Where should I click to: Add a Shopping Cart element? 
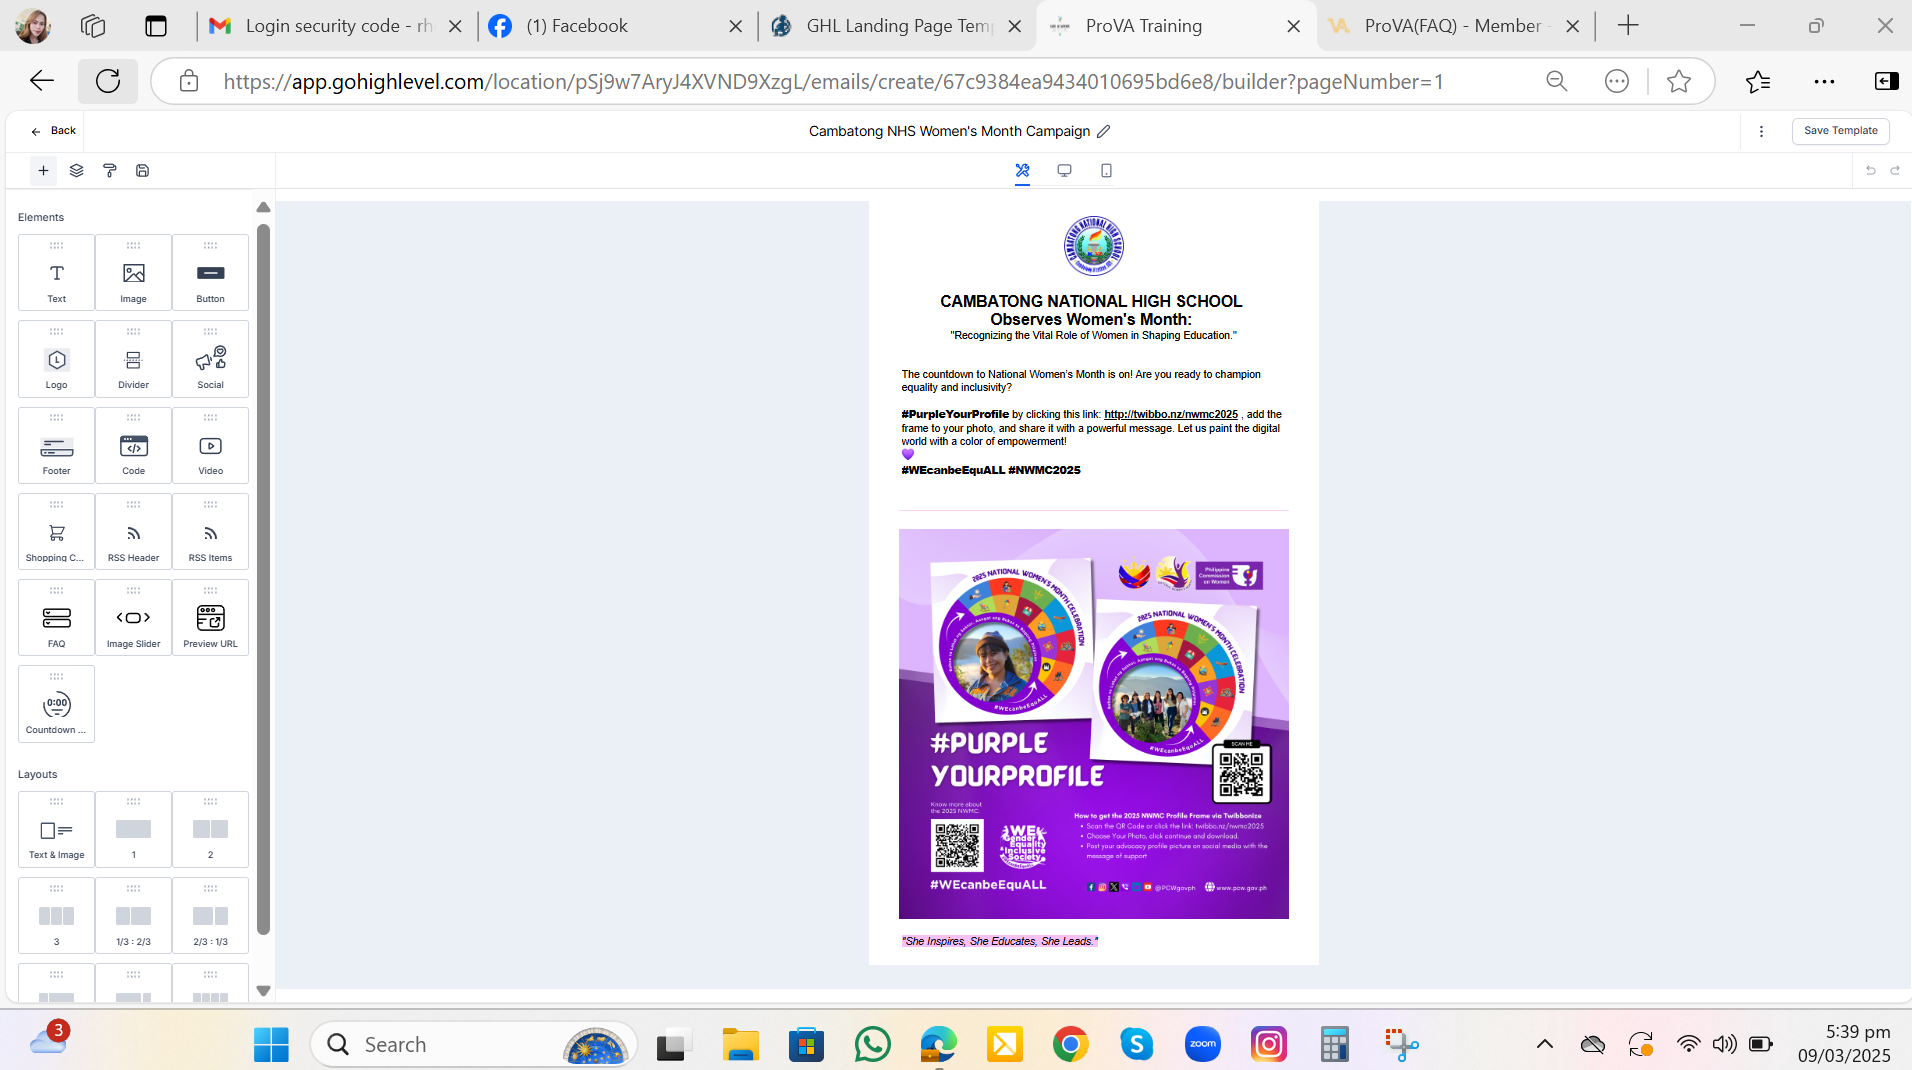(x=56, y=532)
